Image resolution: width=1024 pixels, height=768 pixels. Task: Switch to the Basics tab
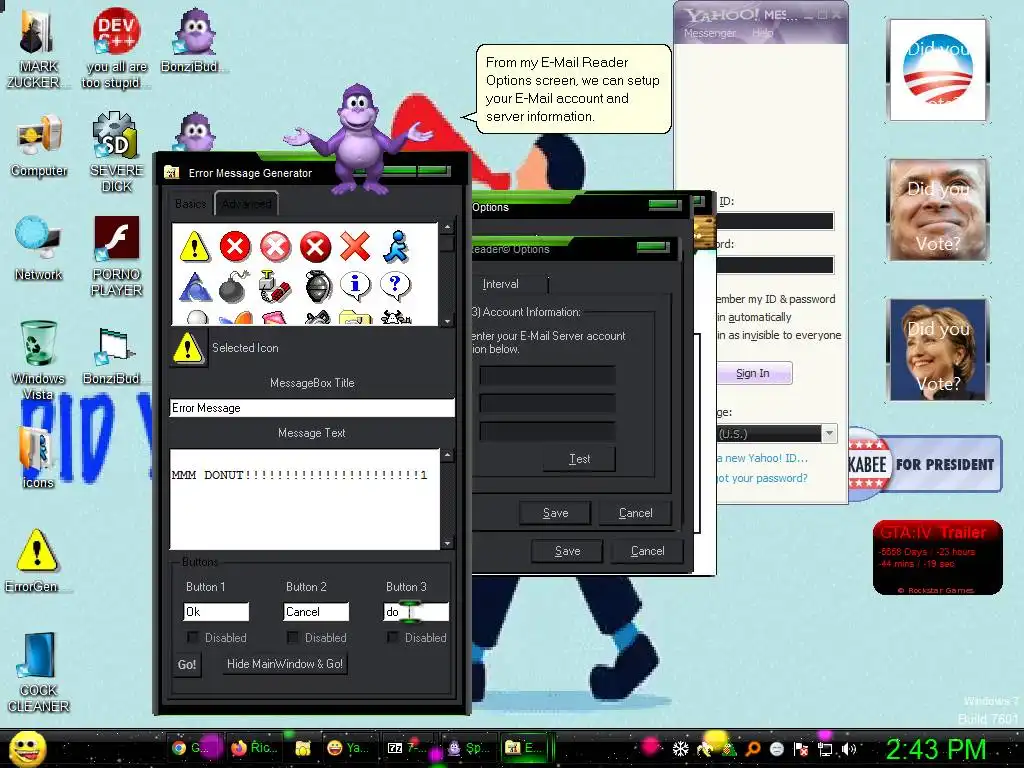(x=191, y=204)
